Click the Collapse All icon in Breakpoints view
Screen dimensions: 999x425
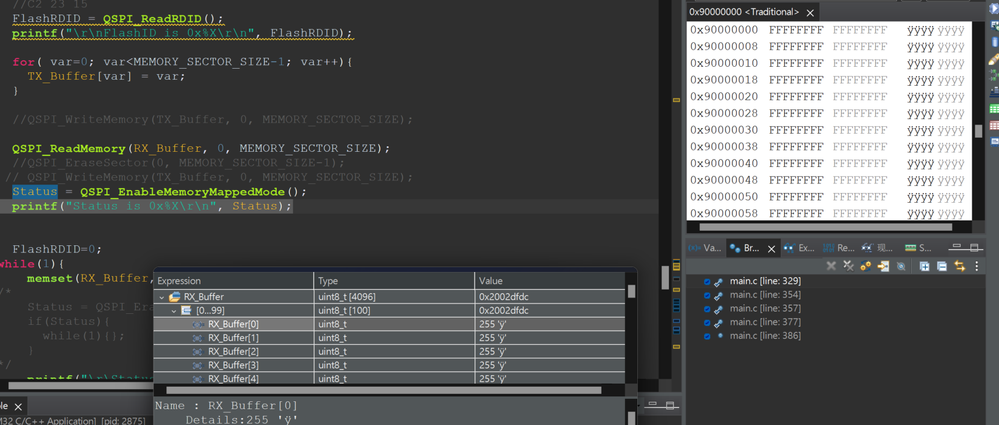pyautogui.click(x=942, y=266)
